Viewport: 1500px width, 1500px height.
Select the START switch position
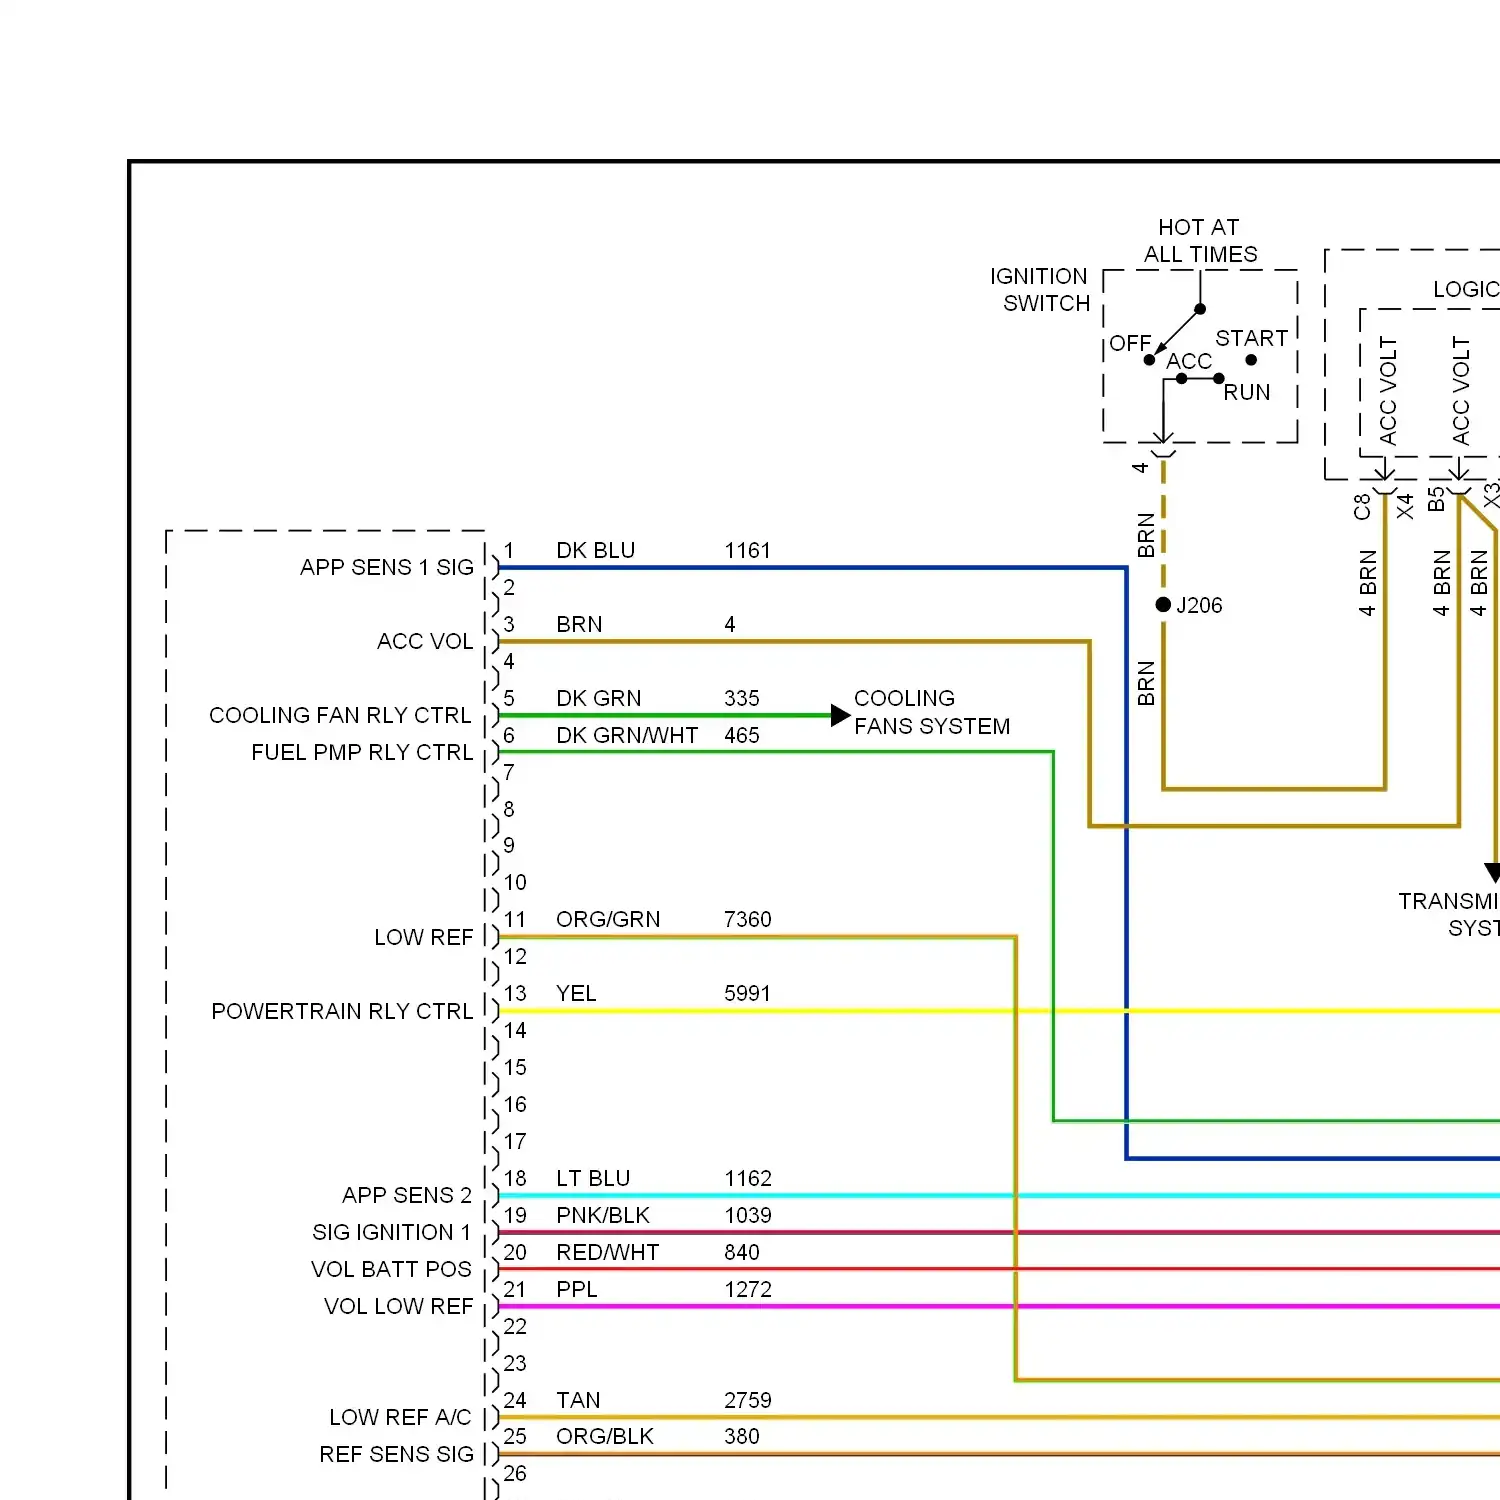pyautogui.click(x=1251, y=338)
